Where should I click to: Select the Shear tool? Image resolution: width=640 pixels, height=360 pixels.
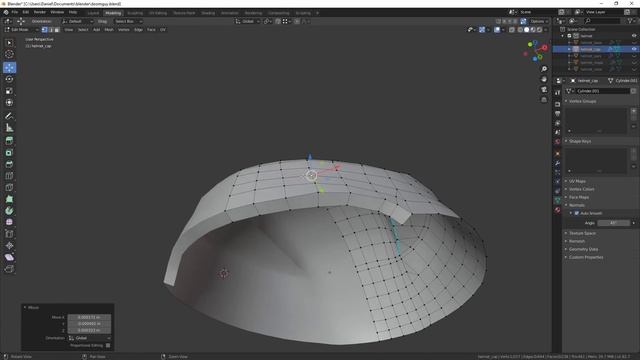point(9,257)
